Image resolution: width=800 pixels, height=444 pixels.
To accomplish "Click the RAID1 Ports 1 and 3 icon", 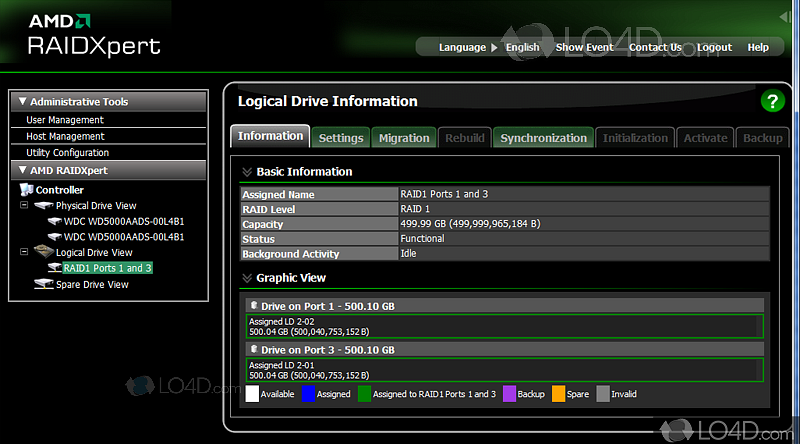I will (55, 268).
